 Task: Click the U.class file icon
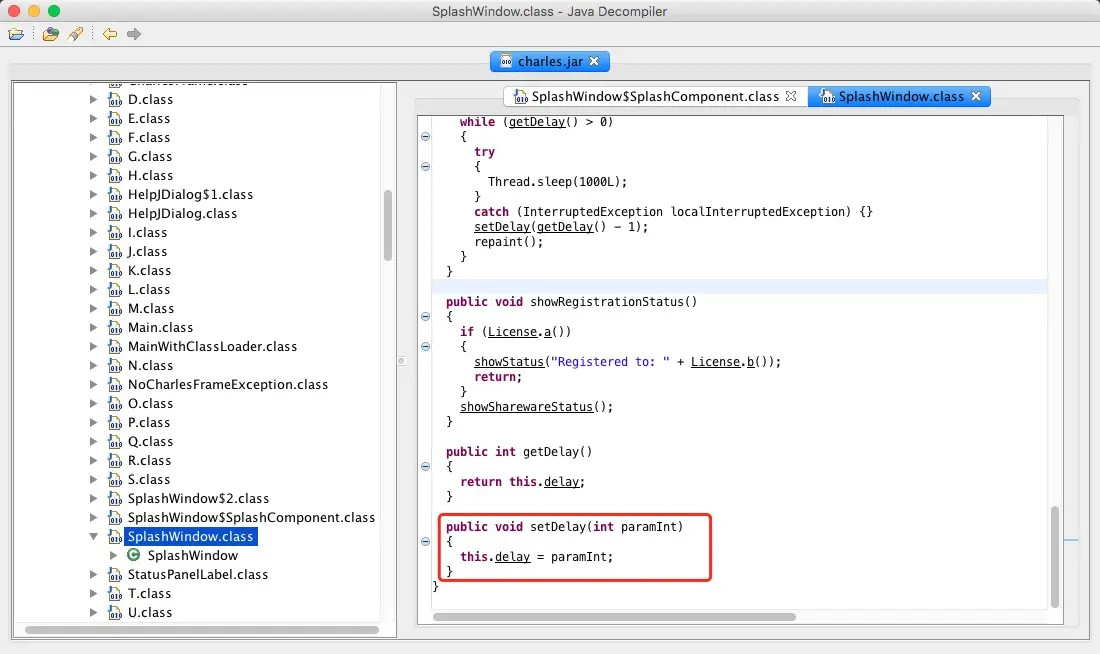point(115,612)
